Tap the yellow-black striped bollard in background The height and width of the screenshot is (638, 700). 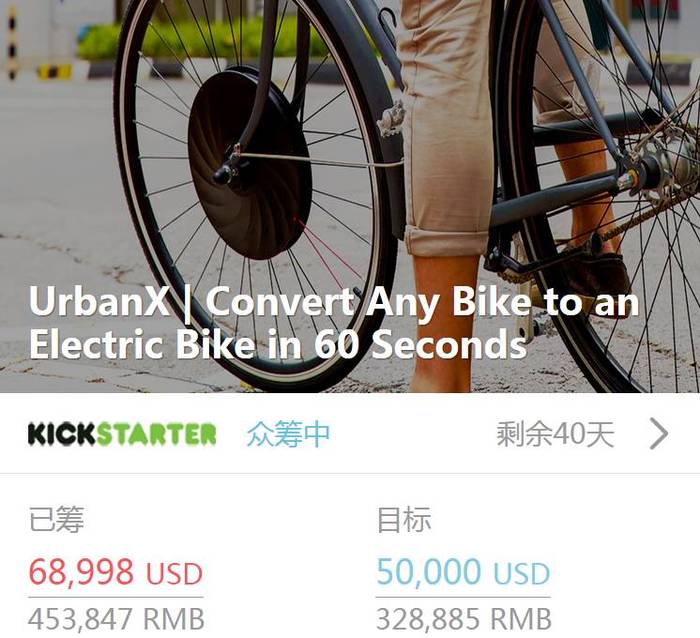[12, 42]
